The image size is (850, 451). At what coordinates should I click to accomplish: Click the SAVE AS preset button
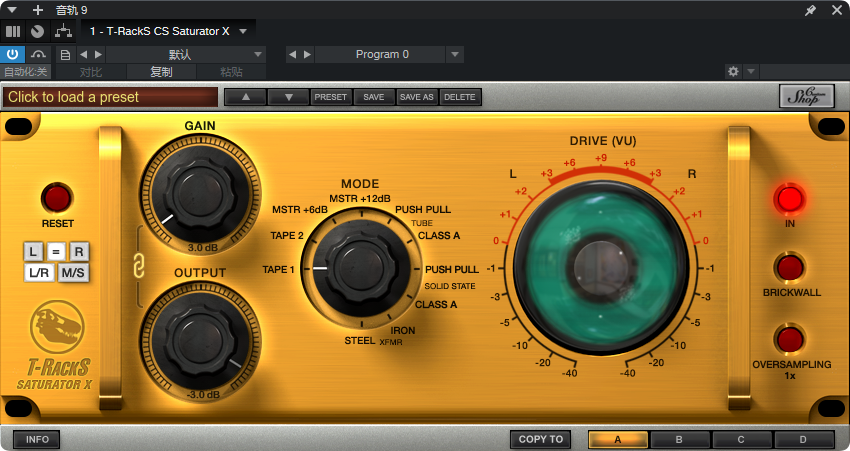pos(417,97)
